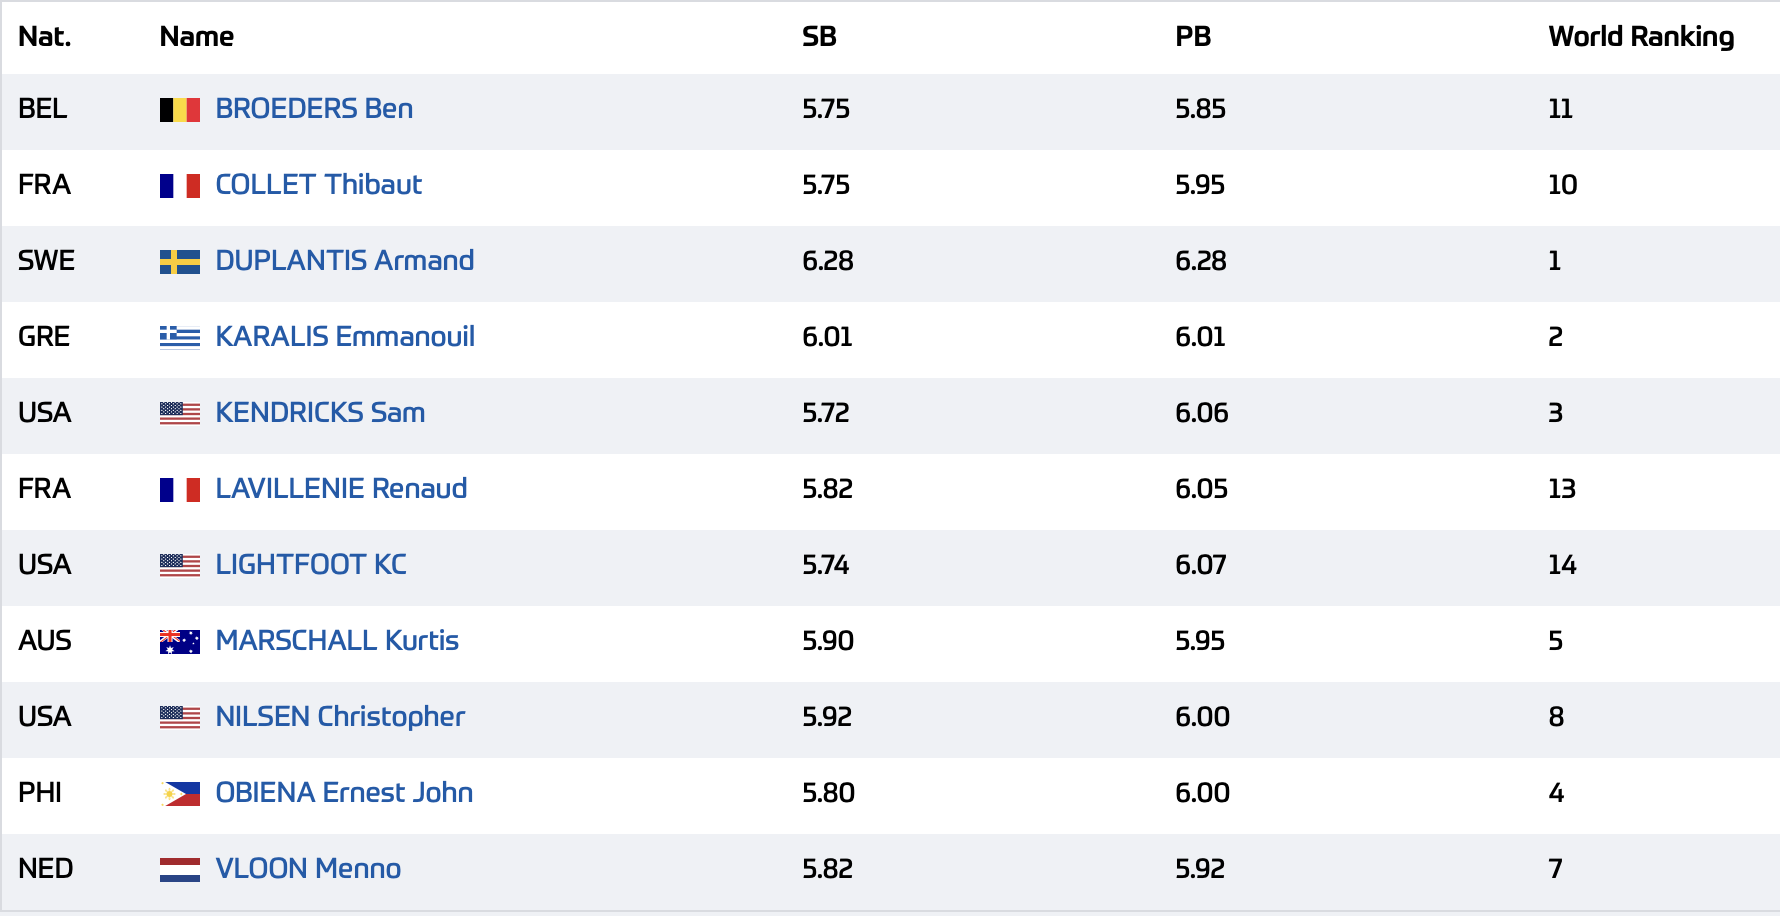Open NILSEN Christopher's profile link
Screen dimensions: 1780x916
340,717
